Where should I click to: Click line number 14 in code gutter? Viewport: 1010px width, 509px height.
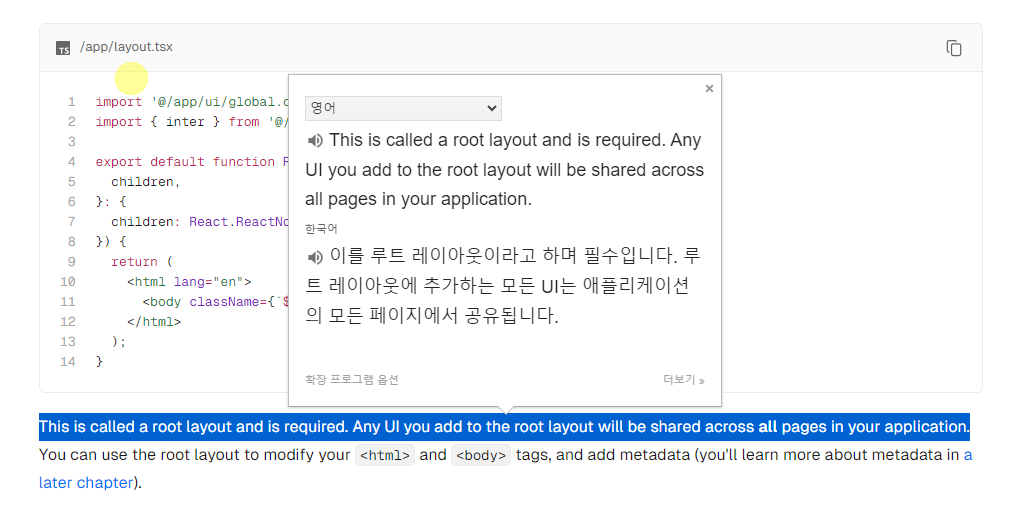pos(68,361)
